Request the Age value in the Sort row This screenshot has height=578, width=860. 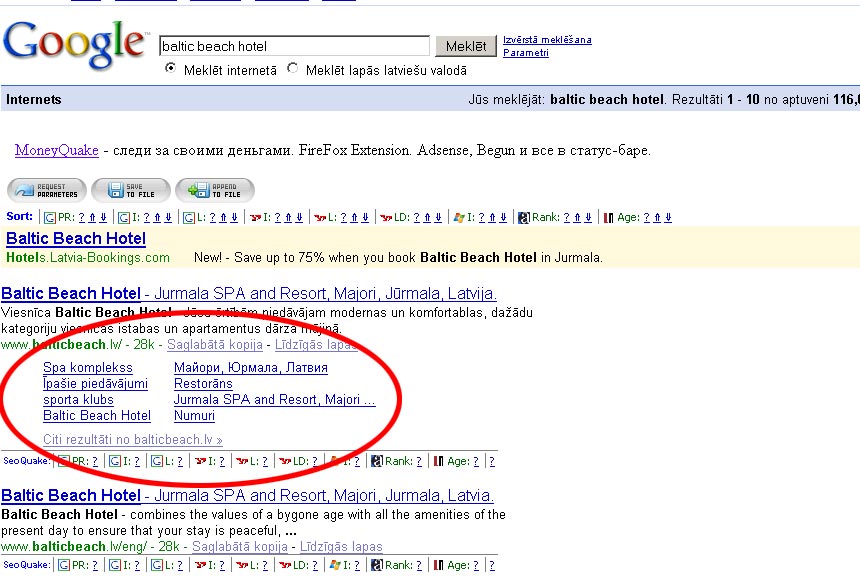point(646,218)
